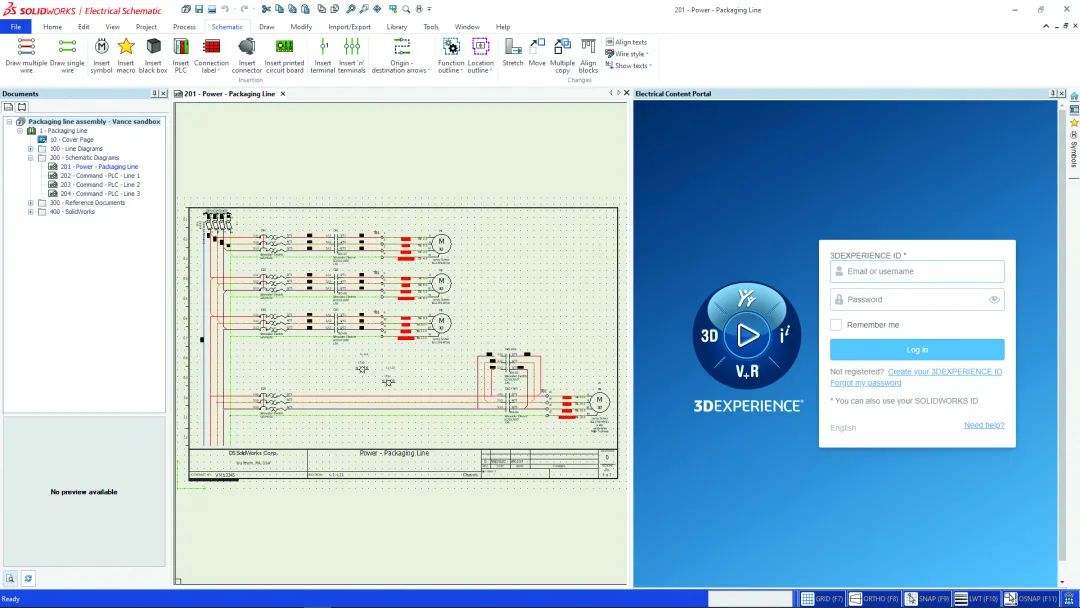
Task: Open the Process menu
Action: pyautogui.click(x=184, y=26)
